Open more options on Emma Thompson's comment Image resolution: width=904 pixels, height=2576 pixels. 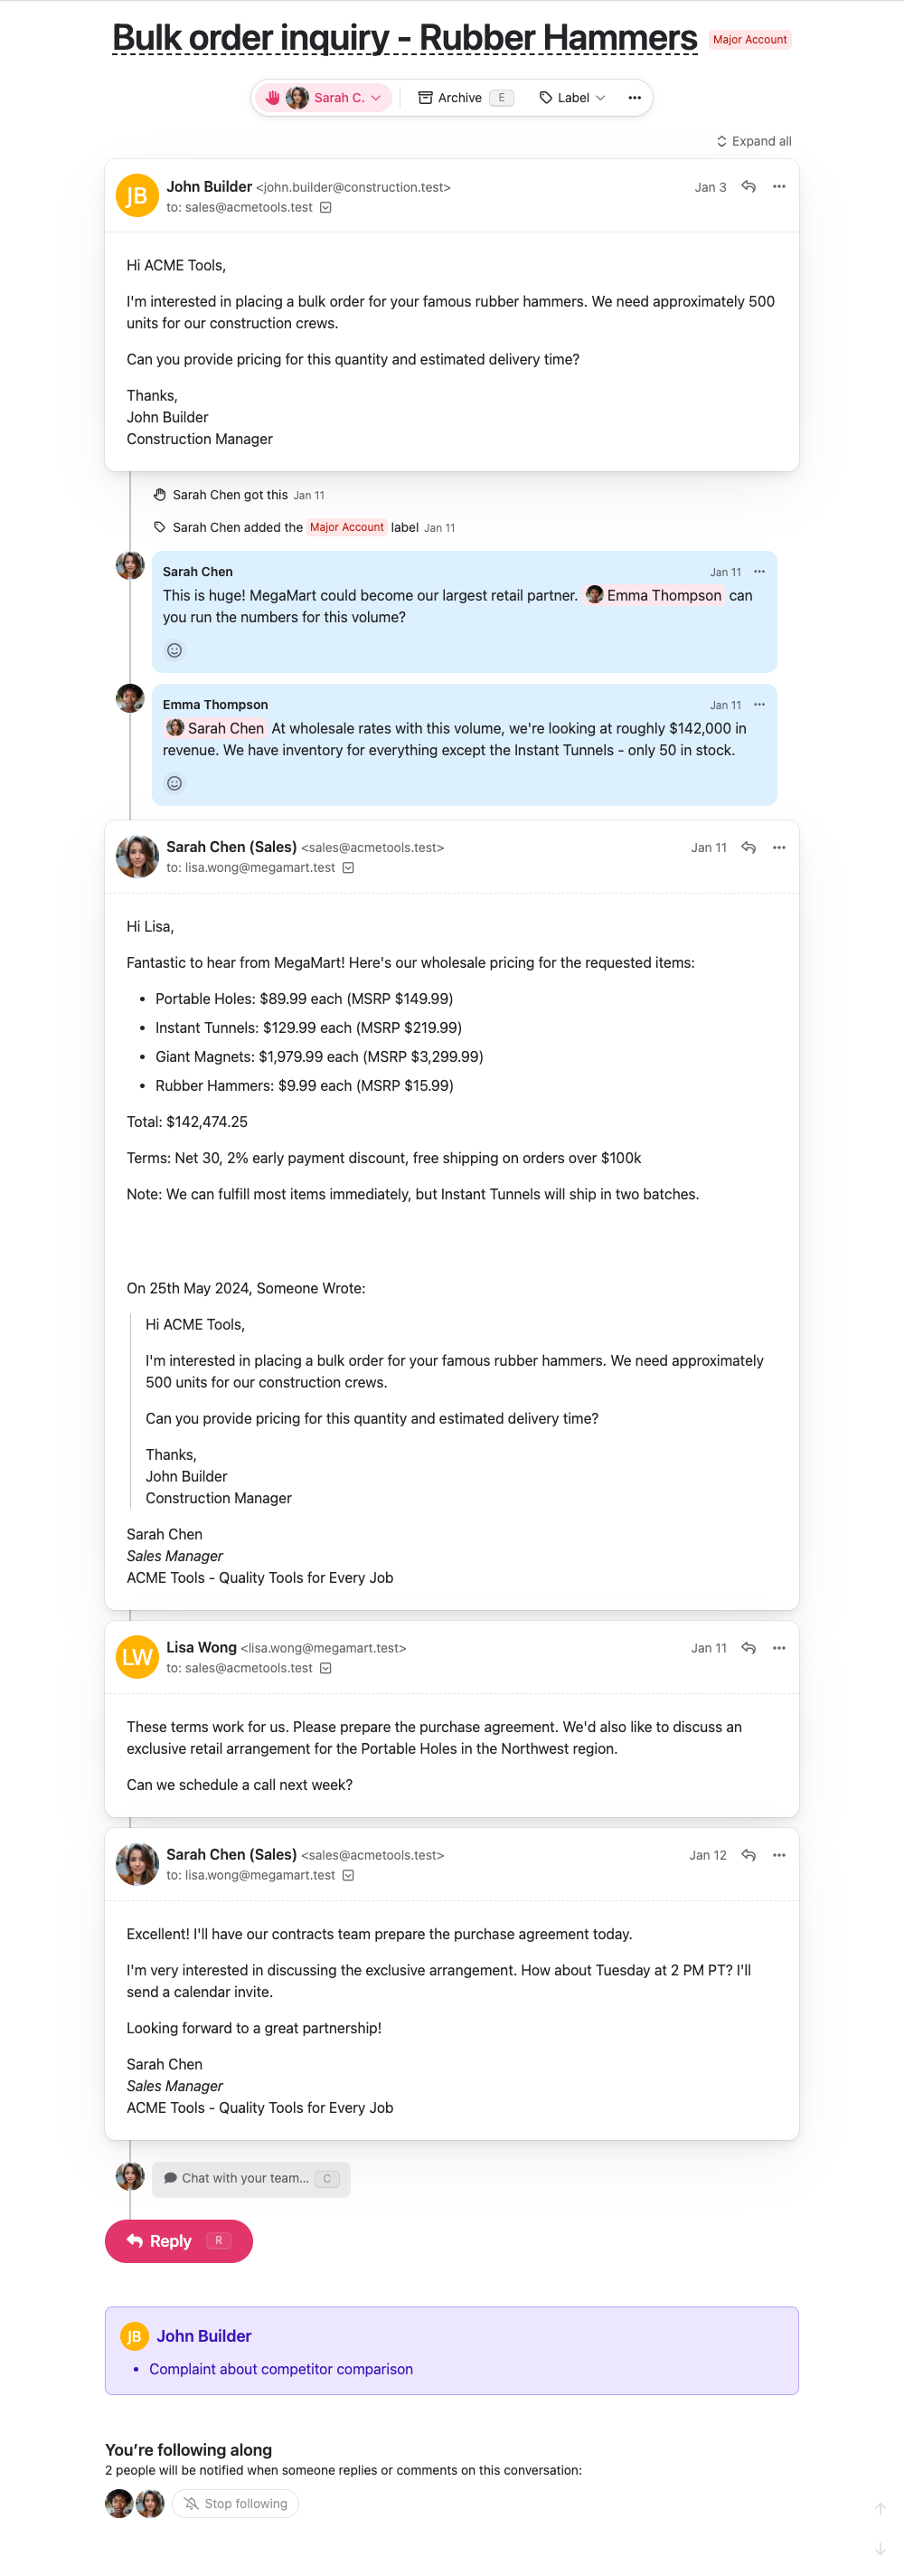coord(759,705)
